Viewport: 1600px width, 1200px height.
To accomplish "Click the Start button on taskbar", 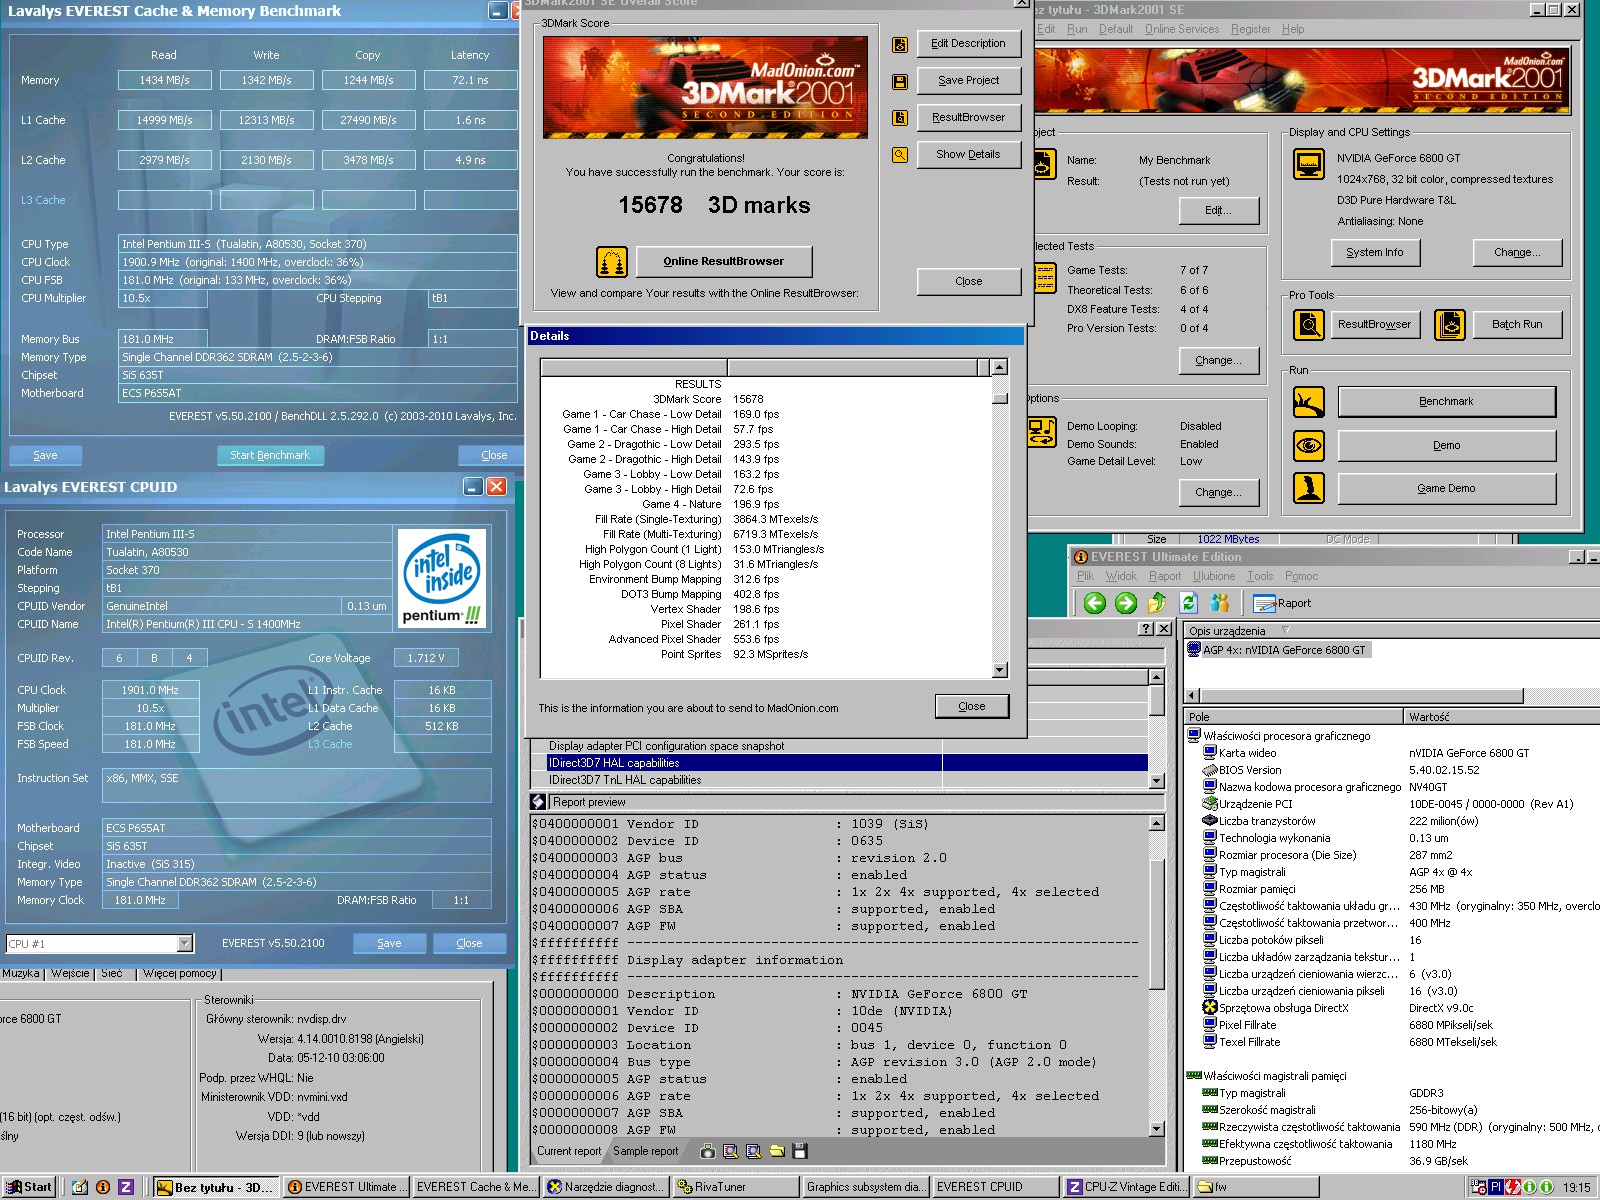I will 29,1187.
